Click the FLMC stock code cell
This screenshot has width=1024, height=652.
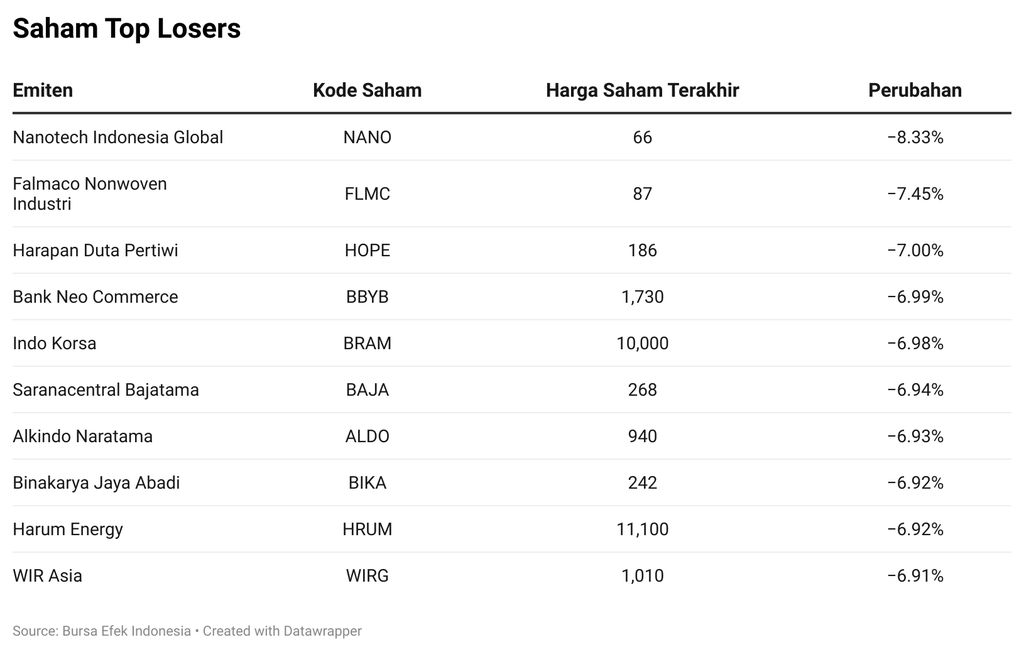(x=367, y=194)
